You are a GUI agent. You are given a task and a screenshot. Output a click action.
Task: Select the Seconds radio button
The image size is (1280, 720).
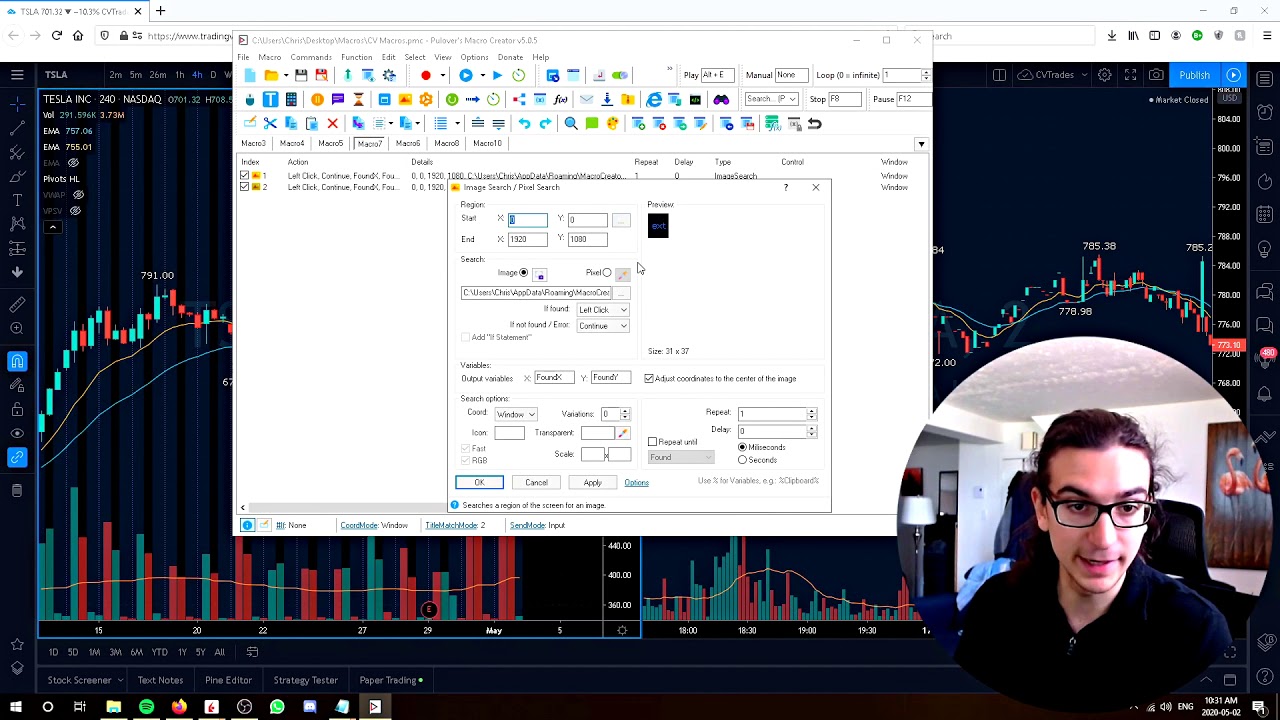tap(742, 460)
